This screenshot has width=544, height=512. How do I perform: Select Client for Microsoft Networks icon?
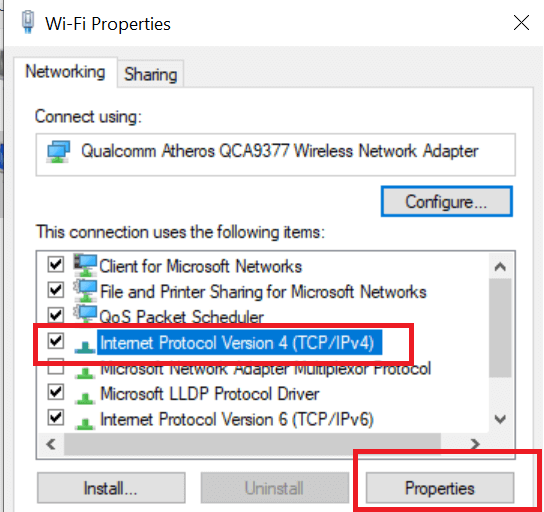(x=85, y=266)
